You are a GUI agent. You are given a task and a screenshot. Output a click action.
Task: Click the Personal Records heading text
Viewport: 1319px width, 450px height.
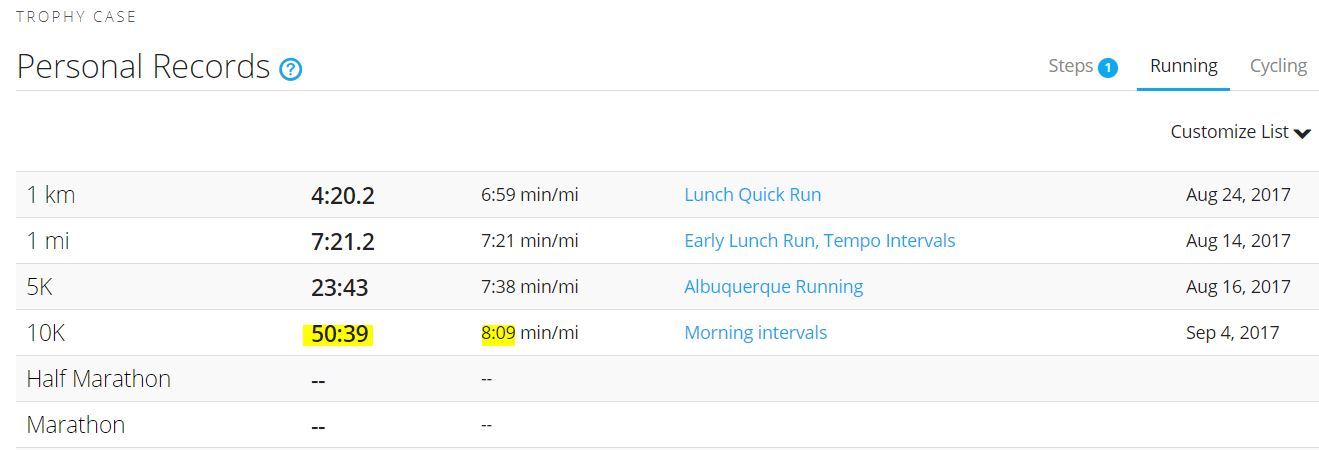pyautogui.click(x=143, y=67)
